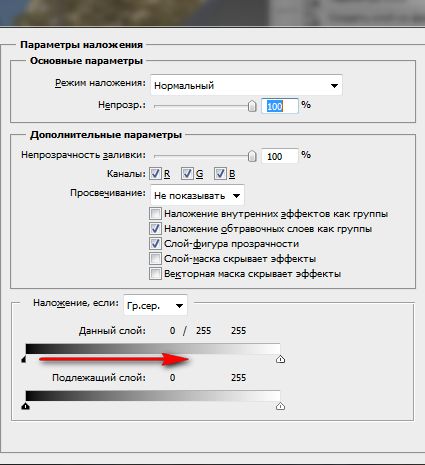425x465 pixels.
Task: Toggle the B channel checkbox
Action: [x=220, y=173]
